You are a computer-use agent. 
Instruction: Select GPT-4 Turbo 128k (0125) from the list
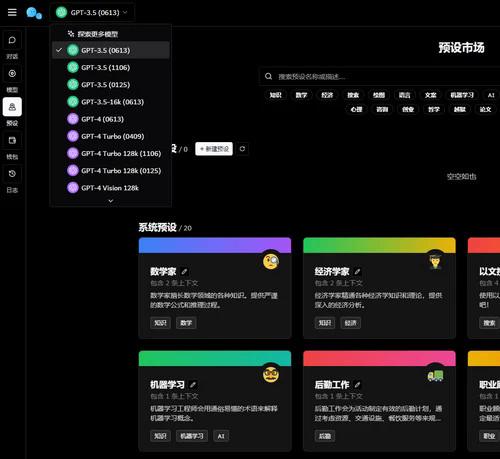111,171
